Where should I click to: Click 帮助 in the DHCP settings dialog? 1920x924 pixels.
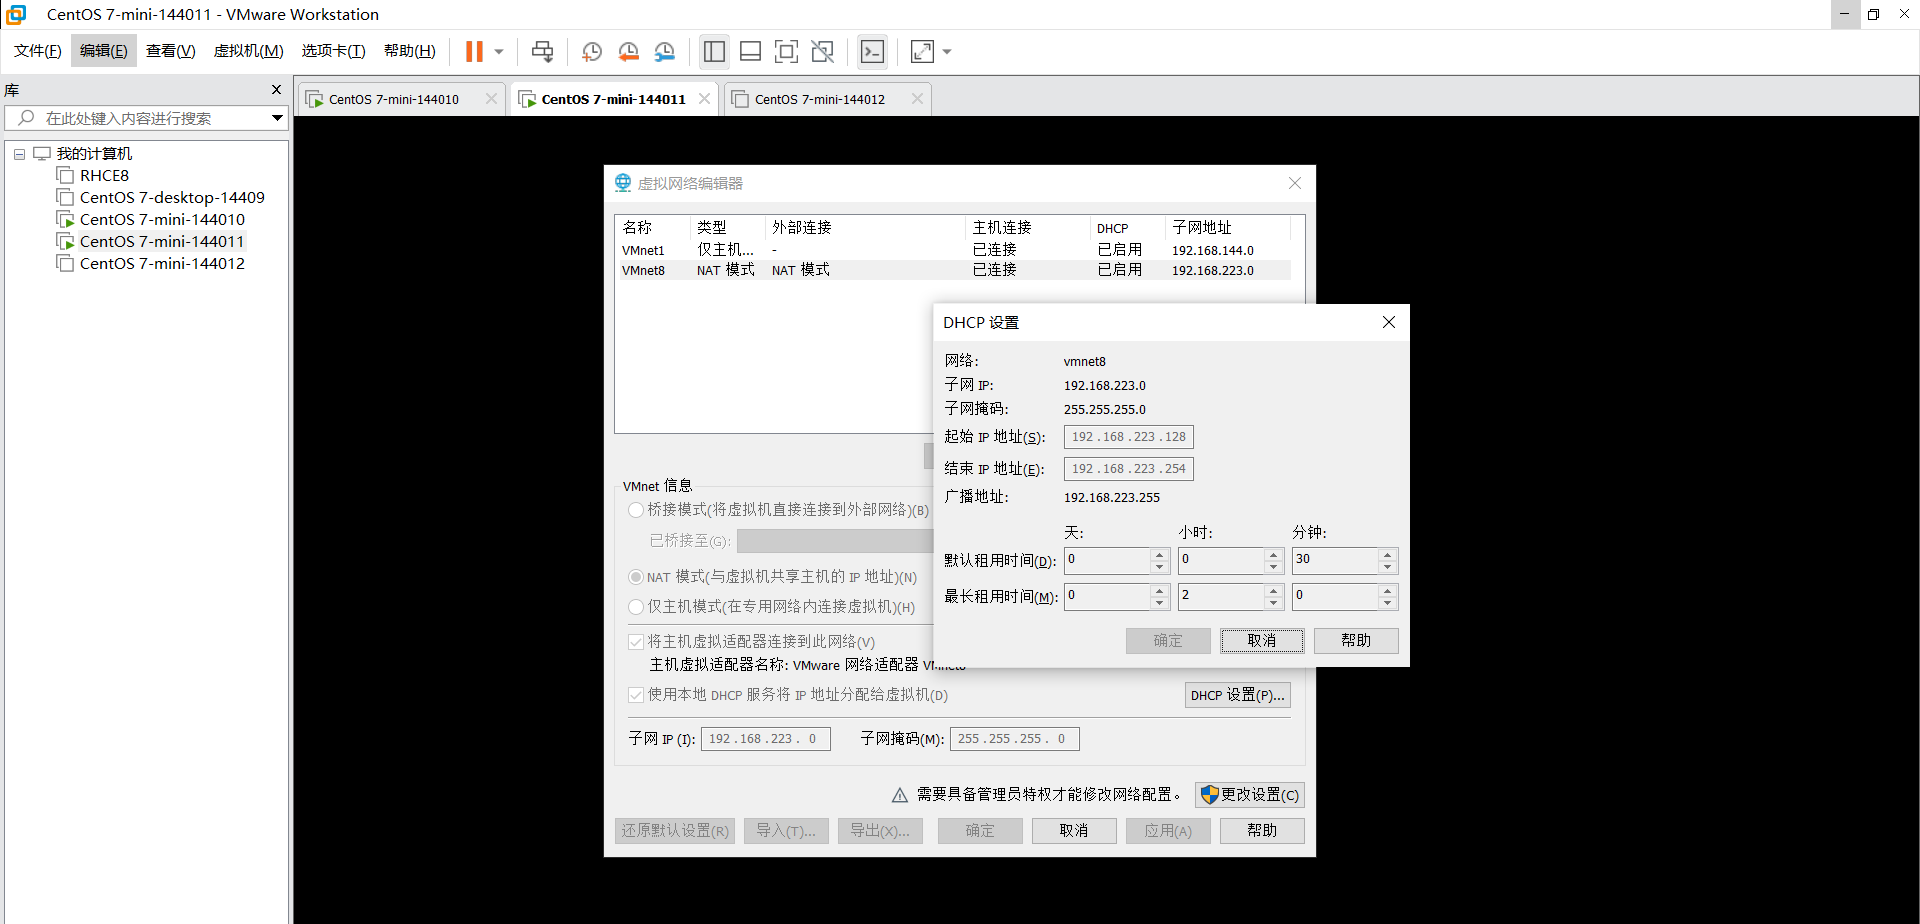1356,641
